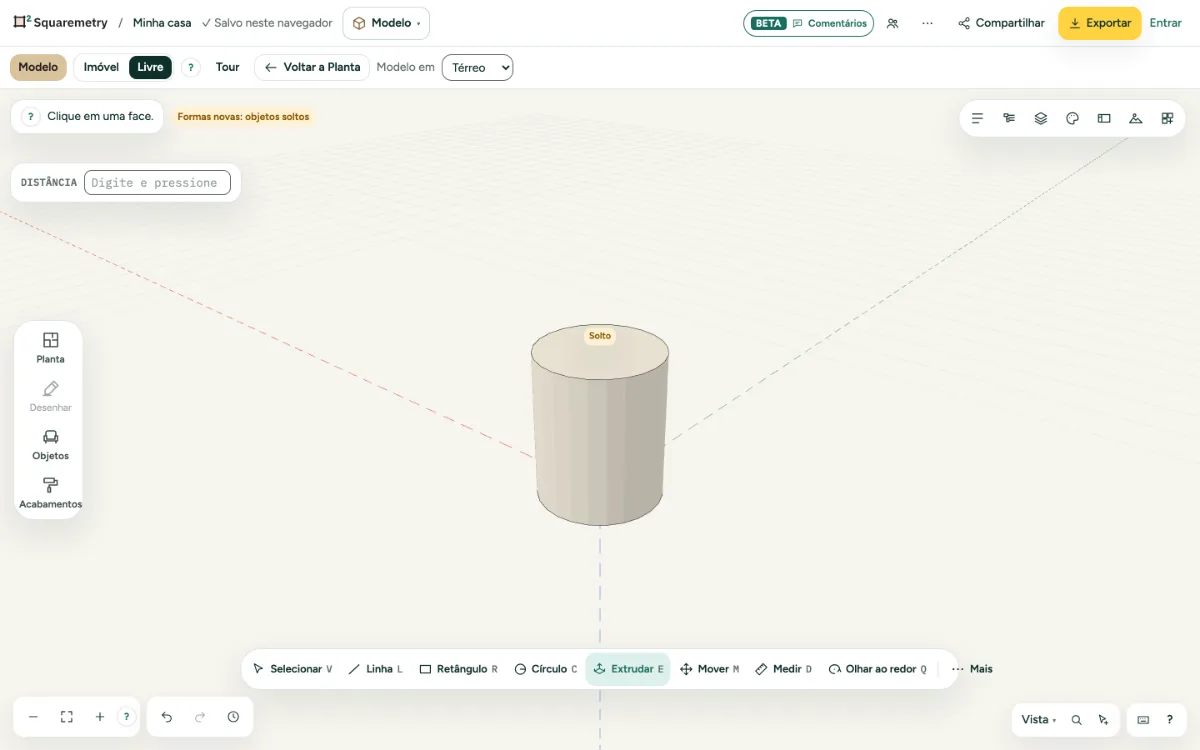Expand the Vista view menu
The width and height of the screenshot is (1200, 750).
click(1039, 719)
